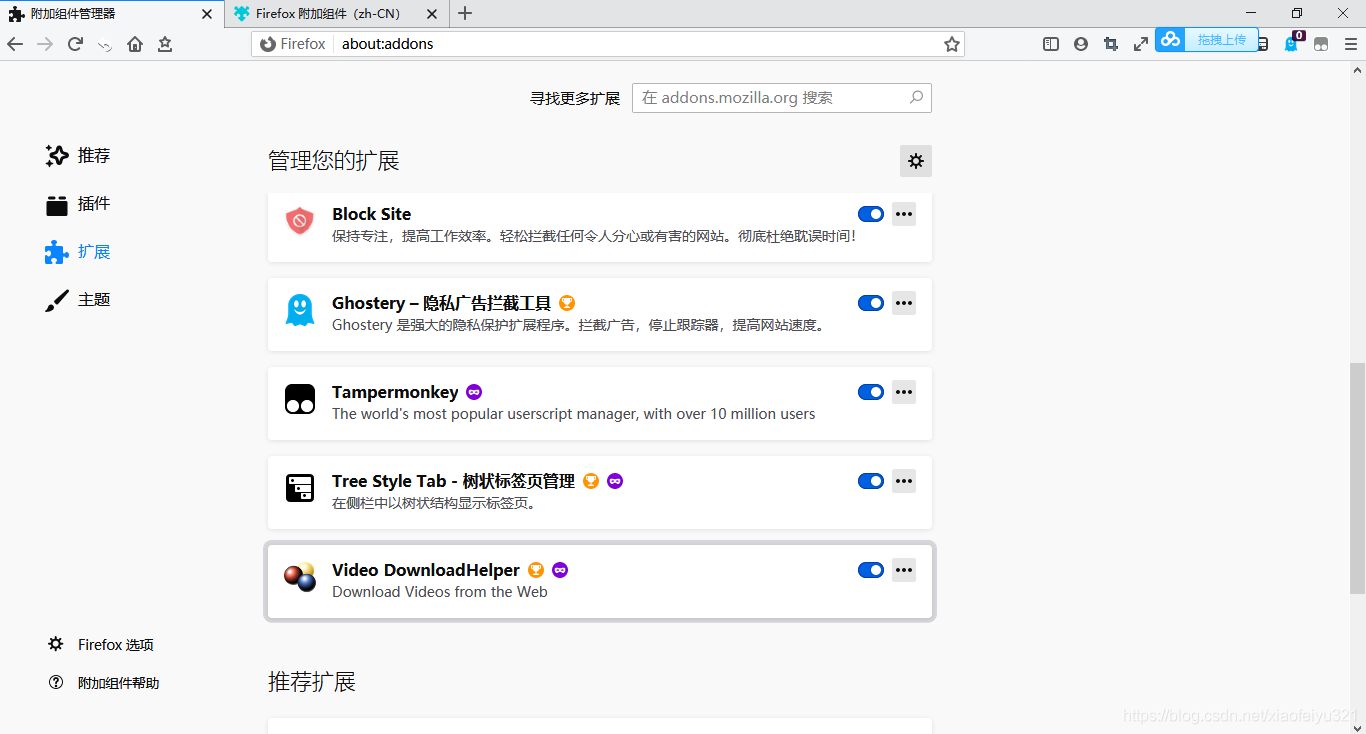This screenshot has height=734, width=1366.
Task: Open Firefox 选项 link
Action: click(101, 645)
